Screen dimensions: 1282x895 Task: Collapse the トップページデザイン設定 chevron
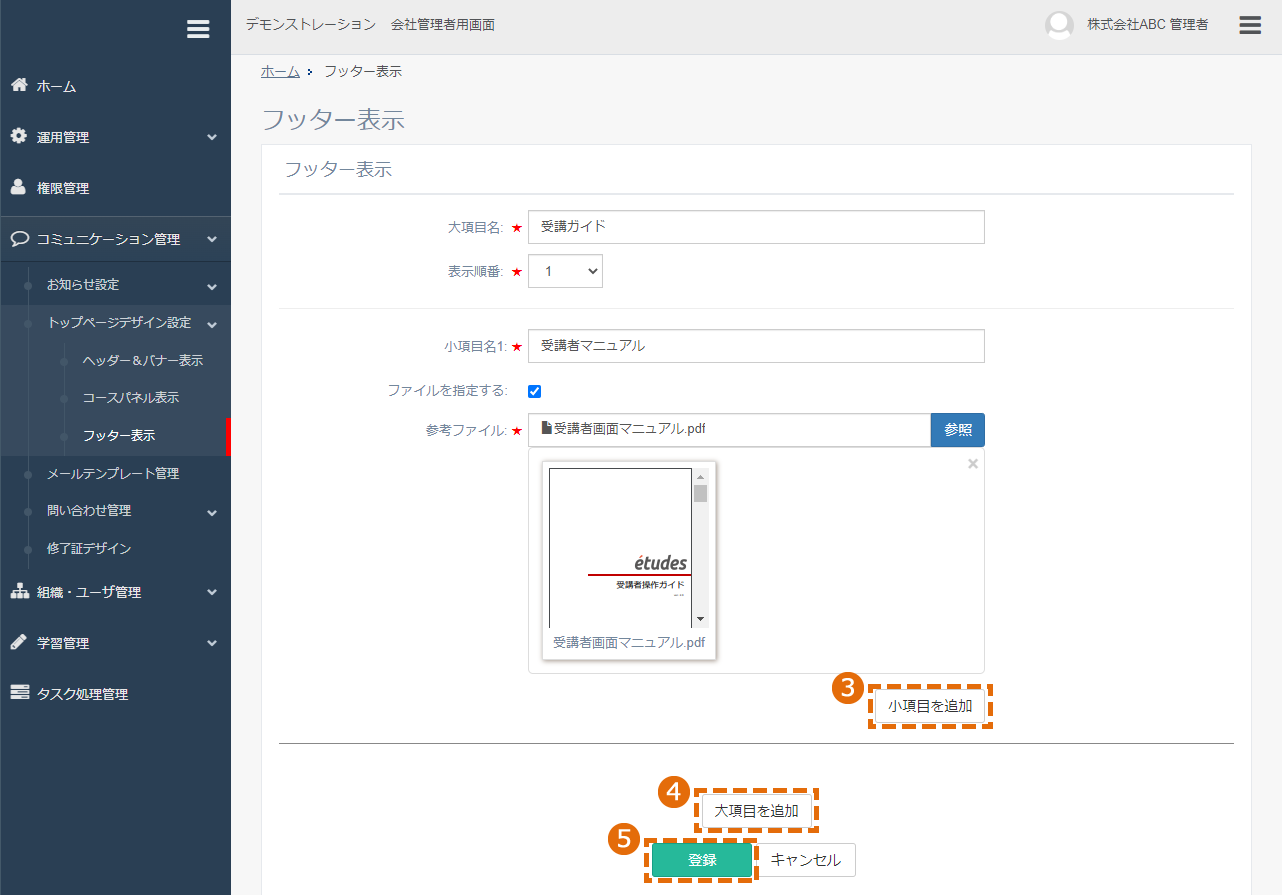[x=212, y=324]
